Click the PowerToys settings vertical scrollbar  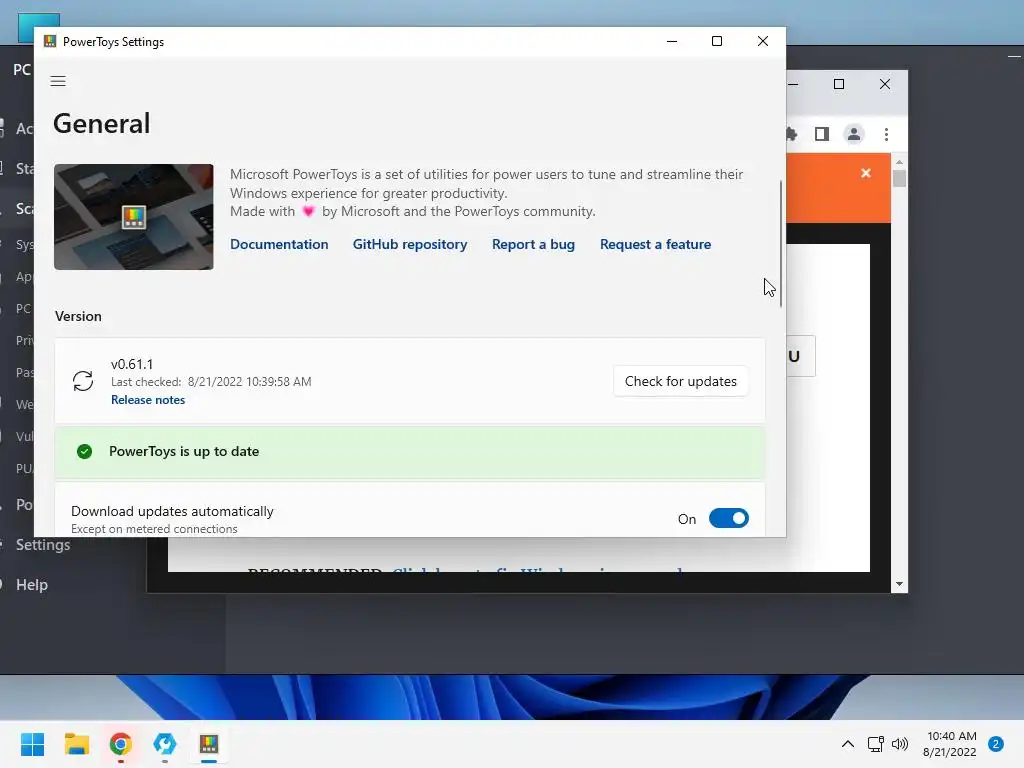click(x=780, y=244)
